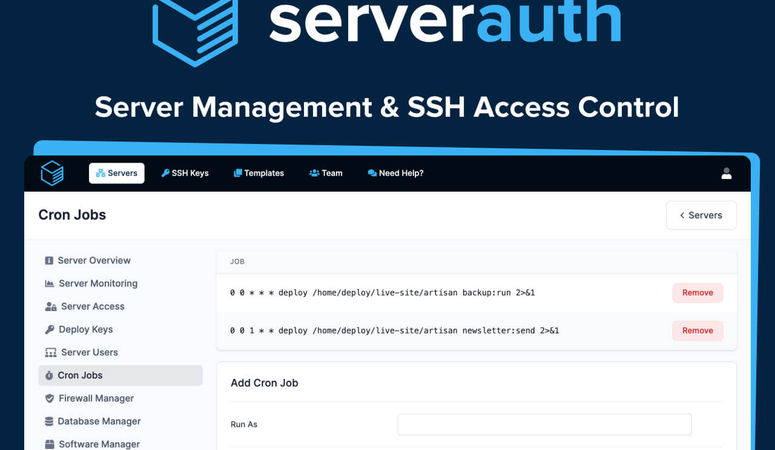Click the JOB column header
Viewport: 775px width, 450px height.
(237, 262)
